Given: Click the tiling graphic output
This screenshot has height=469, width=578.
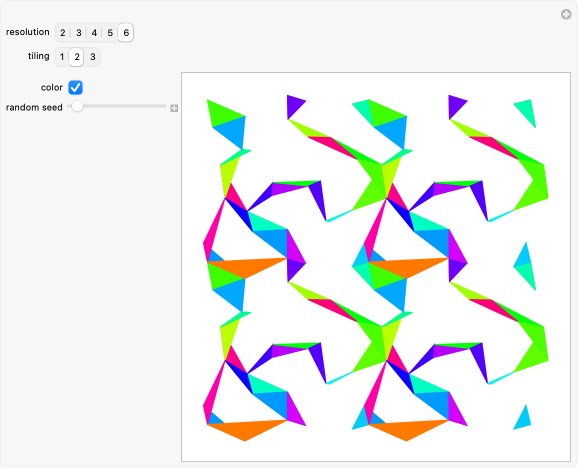Looking at the screenshot, I should click(x=376, y=267).
